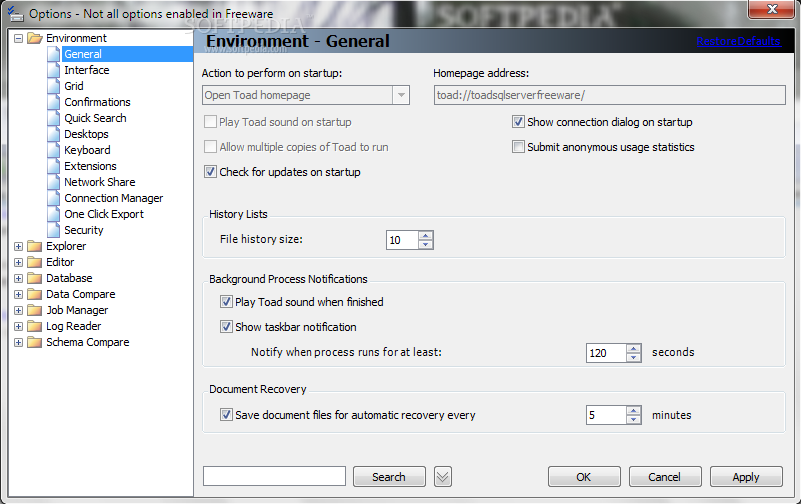Click double-chevron search options icon
This screenshot has height=504, width=801.
pyautogui.click(x=443, y=477)
